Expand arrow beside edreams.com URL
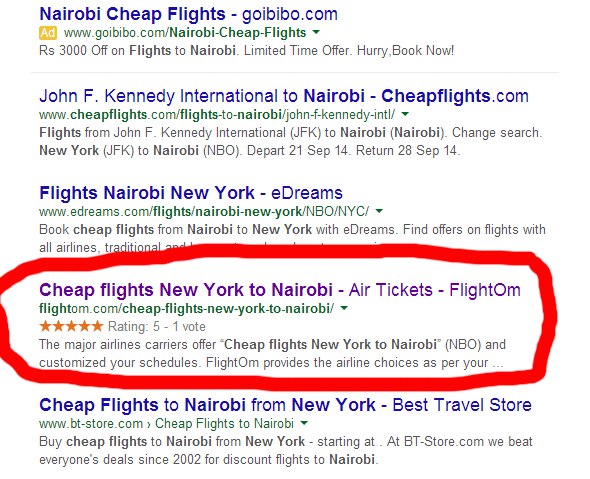The width and height of the screenshot is (590, 479). 379,211
